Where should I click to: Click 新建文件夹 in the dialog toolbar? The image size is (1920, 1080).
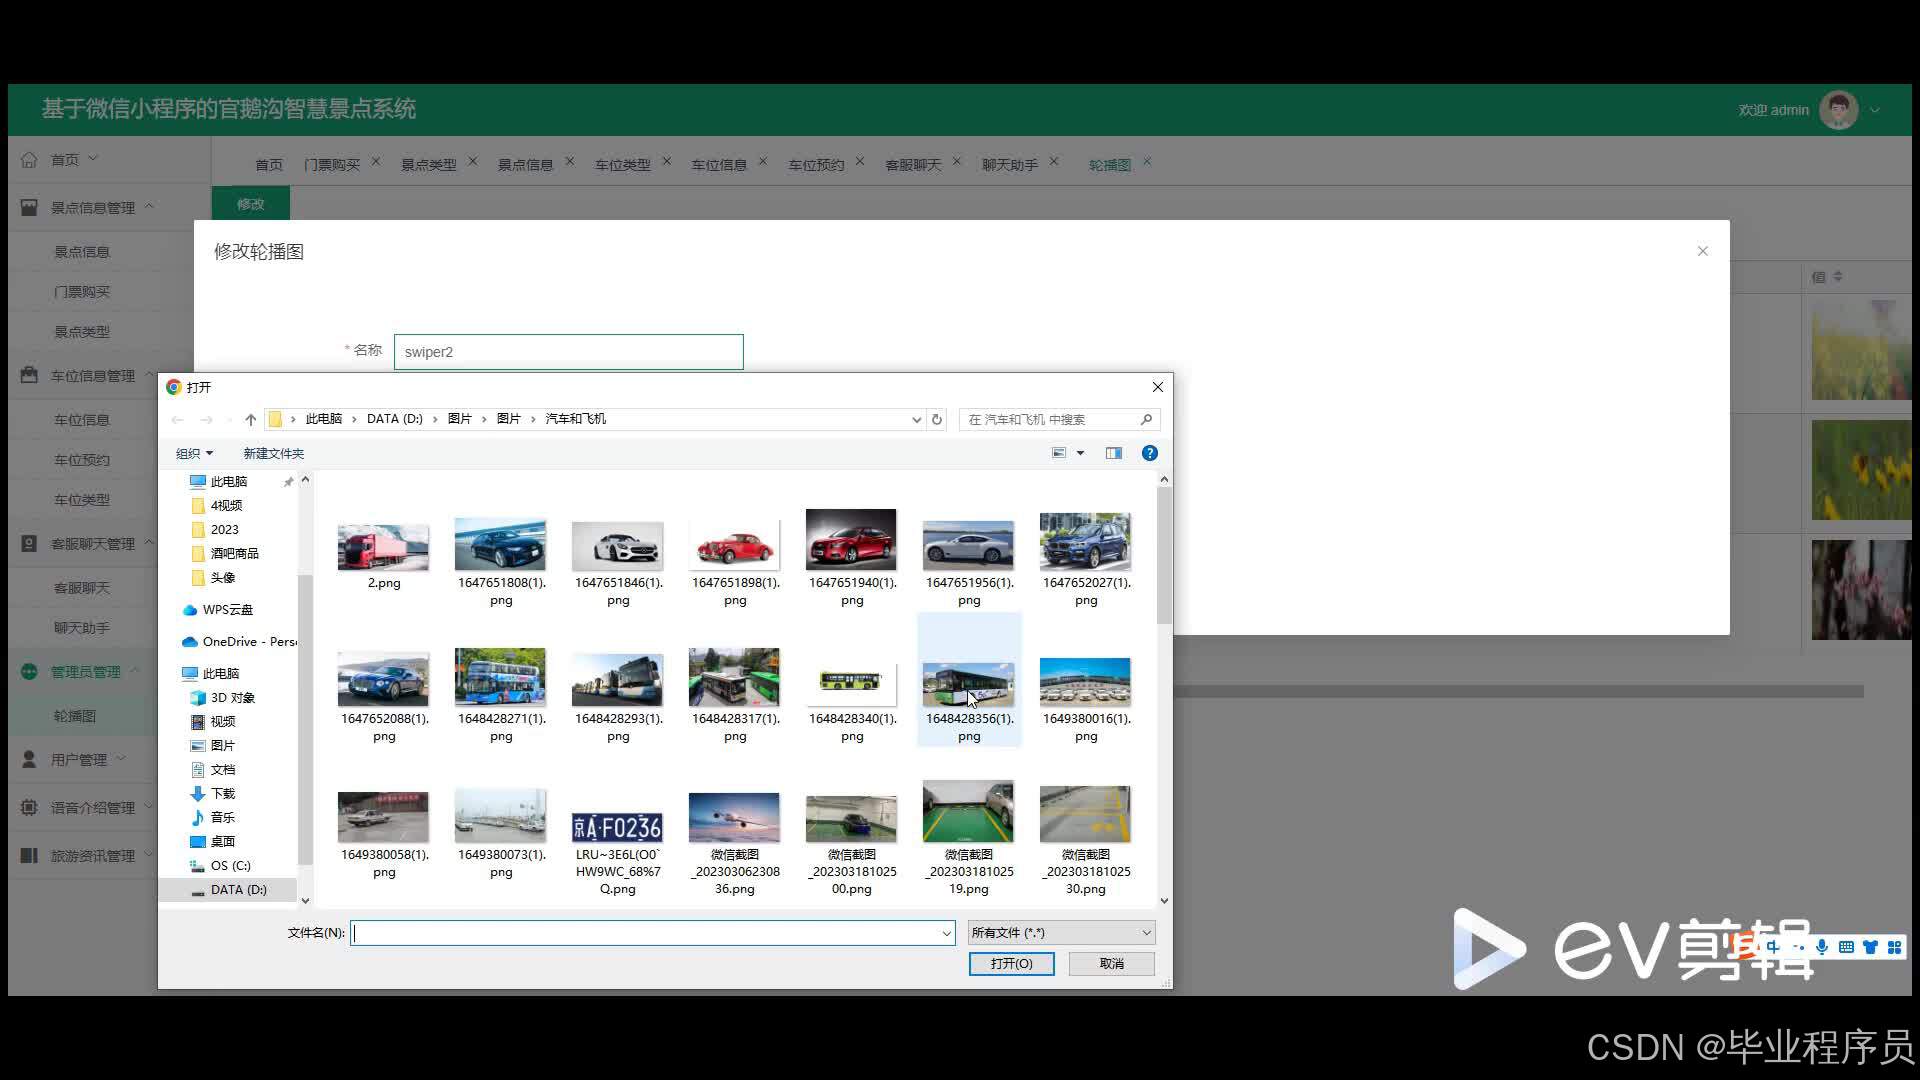[x=273, y=454]
